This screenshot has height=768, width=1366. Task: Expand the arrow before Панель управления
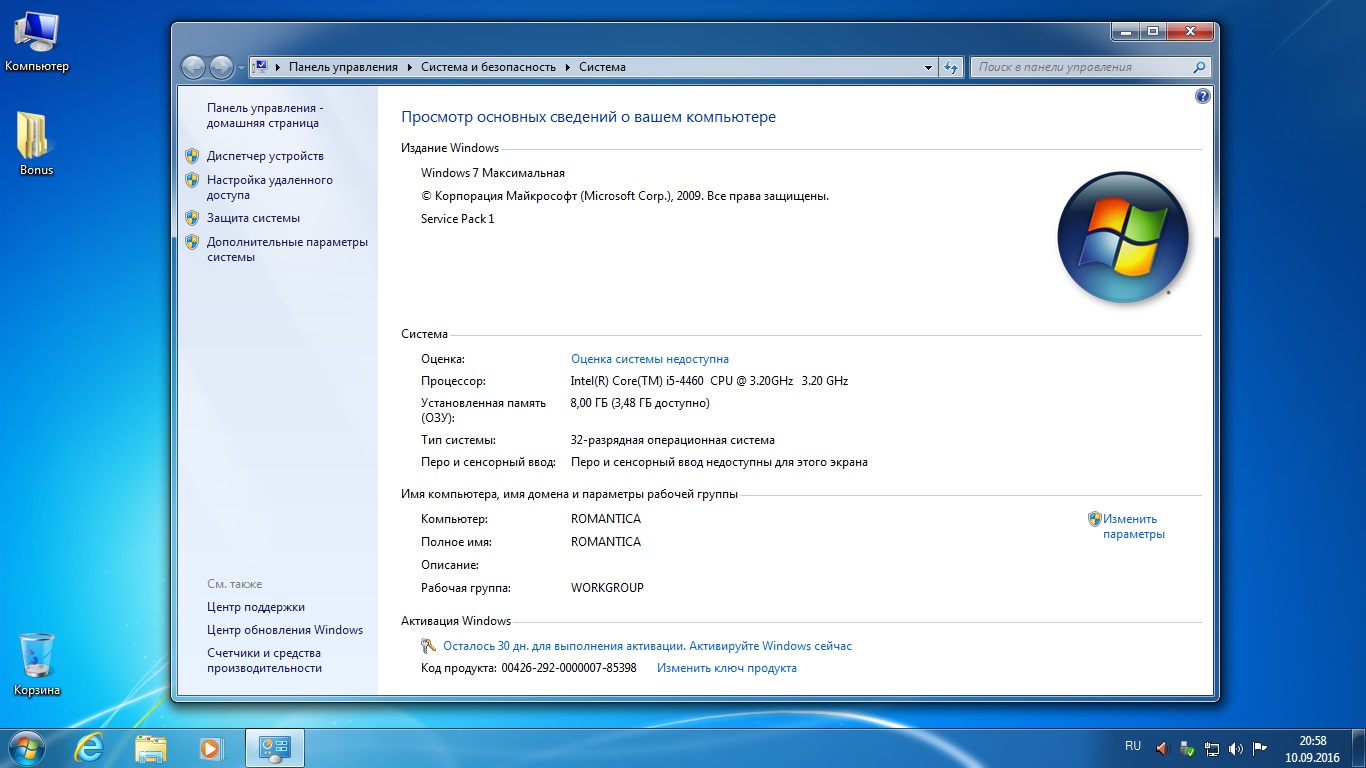[x=278, y=67]
